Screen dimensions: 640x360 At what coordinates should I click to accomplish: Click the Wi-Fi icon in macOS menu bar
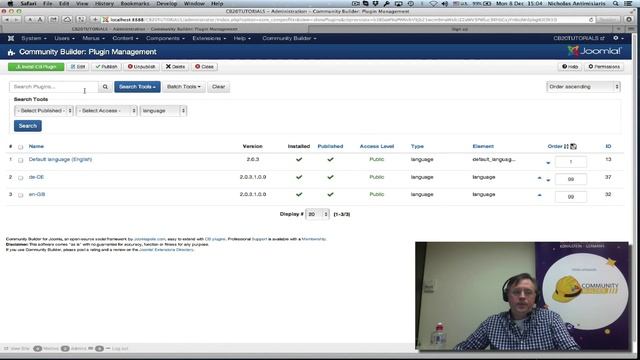click(x=433, y=4)
